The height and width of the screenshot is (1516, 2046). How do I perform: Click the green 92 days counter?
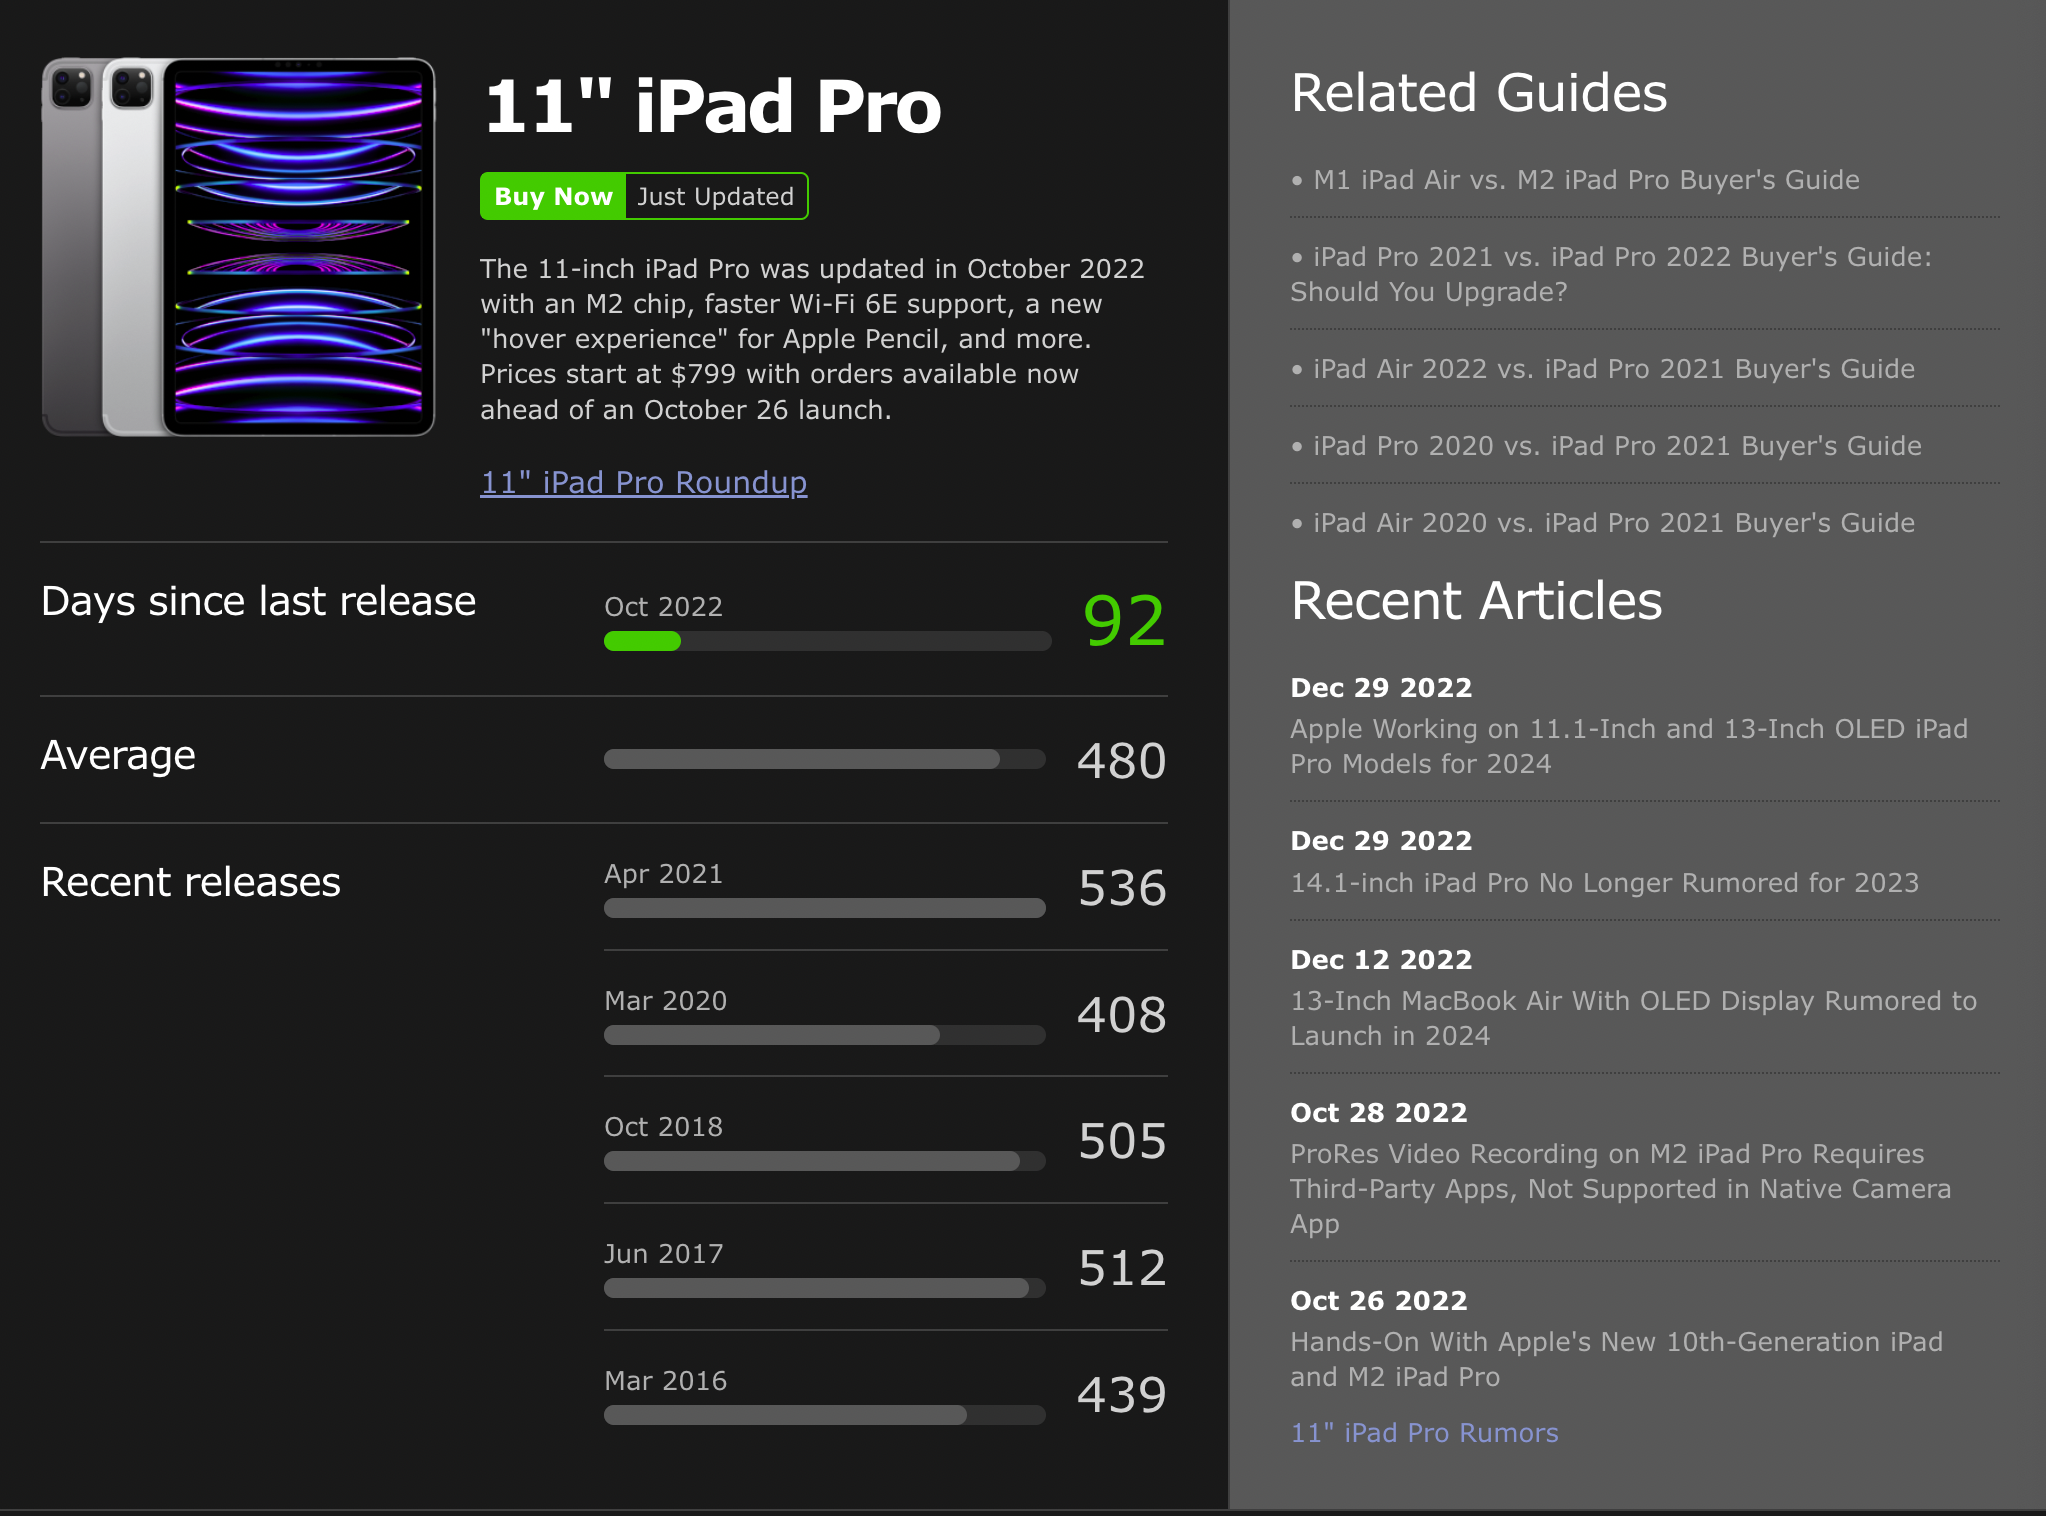click(x=1124, y=621)
